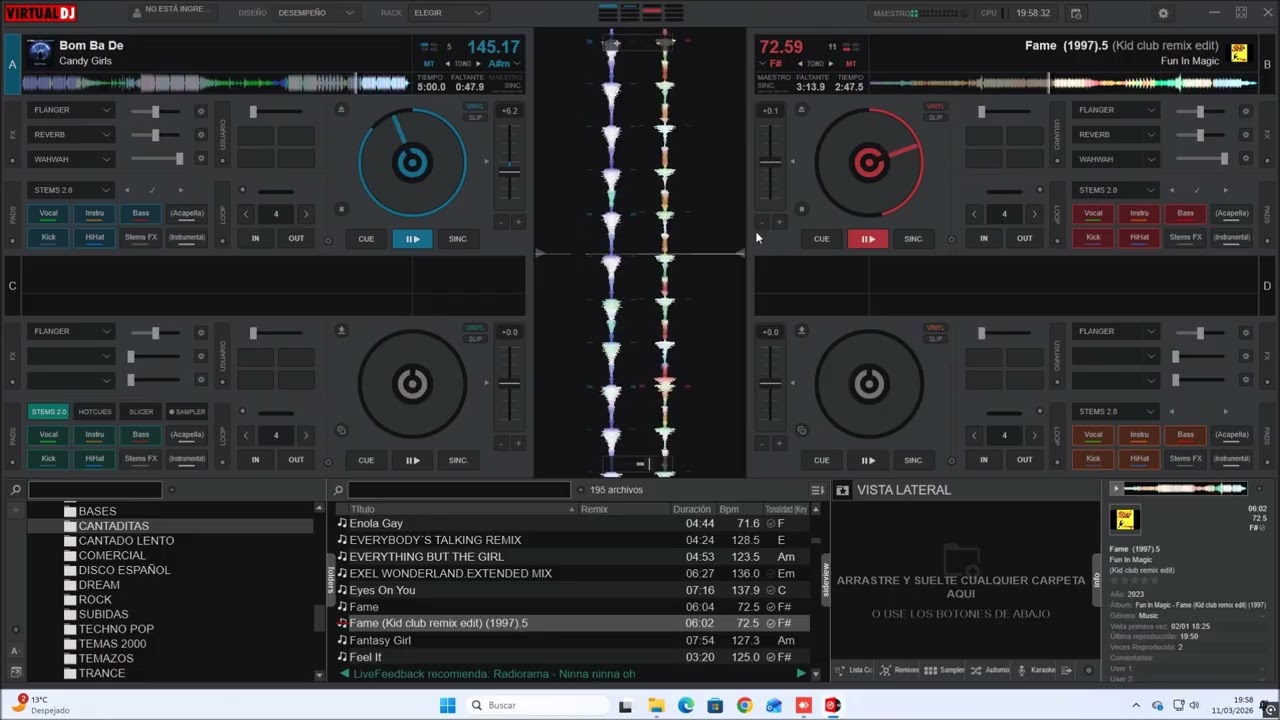Toggle the Kick stem pad on deck A
1280x720 pixels.
(48, 237)
